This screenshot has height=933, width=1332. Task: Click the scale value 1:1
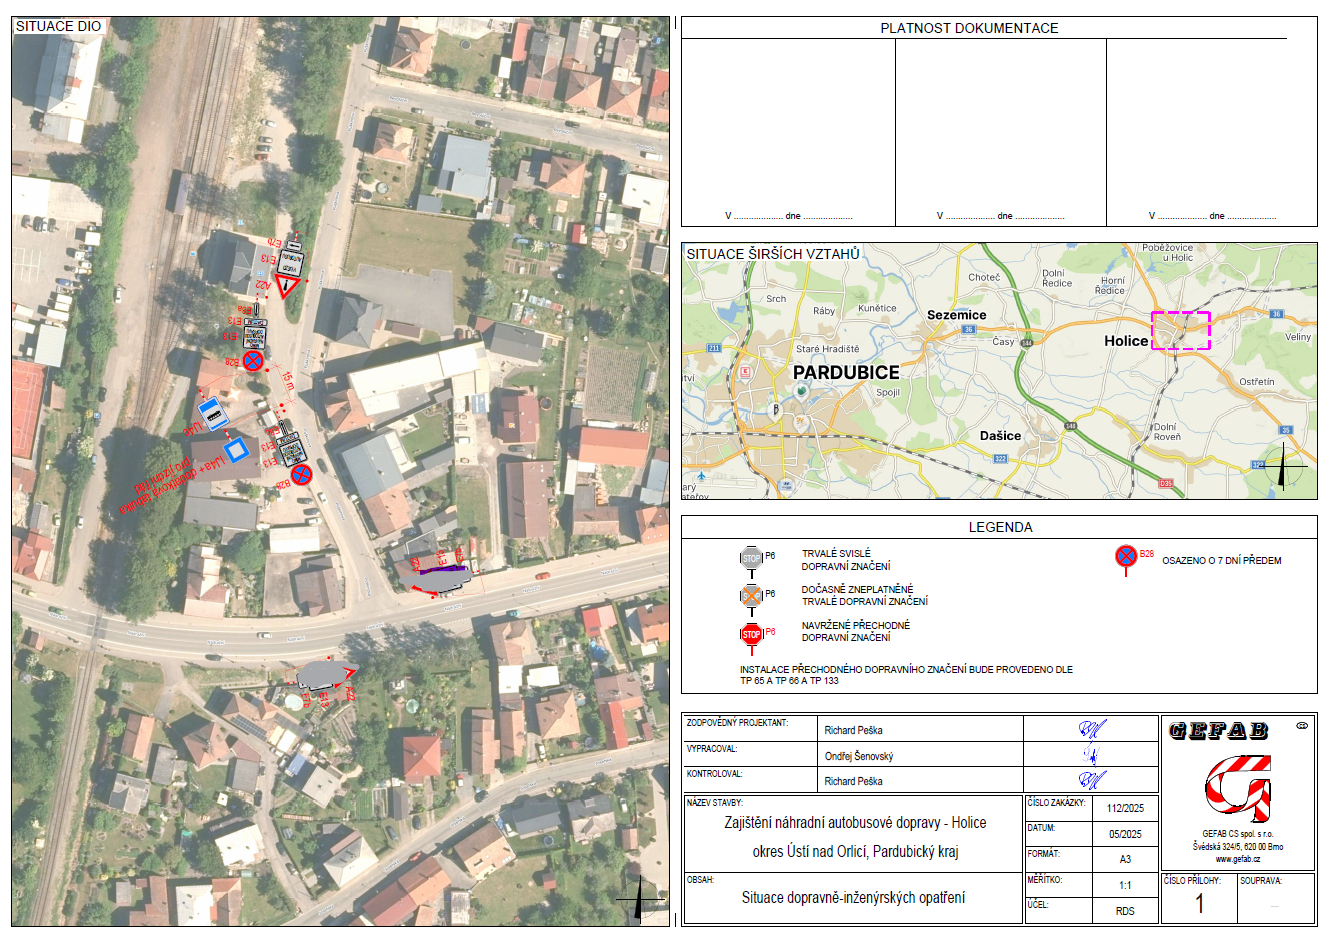(x=1125, y=885)
